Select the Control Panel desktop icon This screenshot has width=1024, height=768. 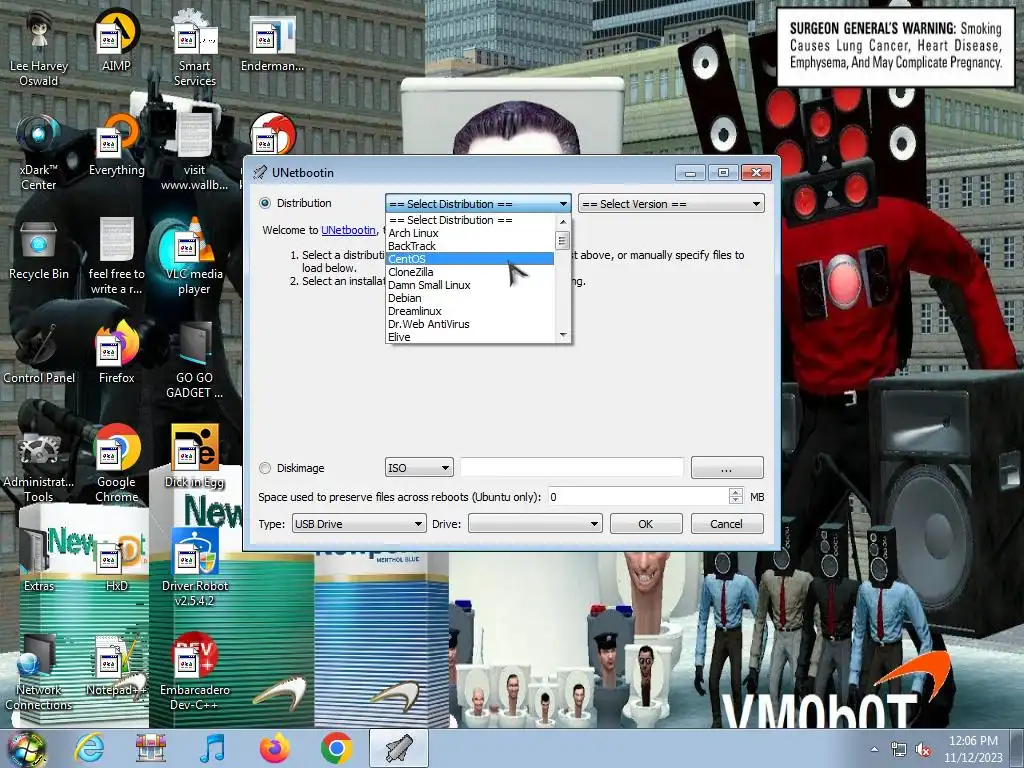click(39, 354)
